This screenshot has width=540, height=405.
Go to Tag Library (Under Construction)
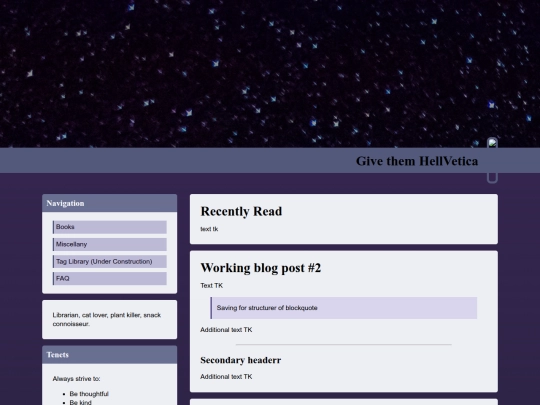(110, 261)
